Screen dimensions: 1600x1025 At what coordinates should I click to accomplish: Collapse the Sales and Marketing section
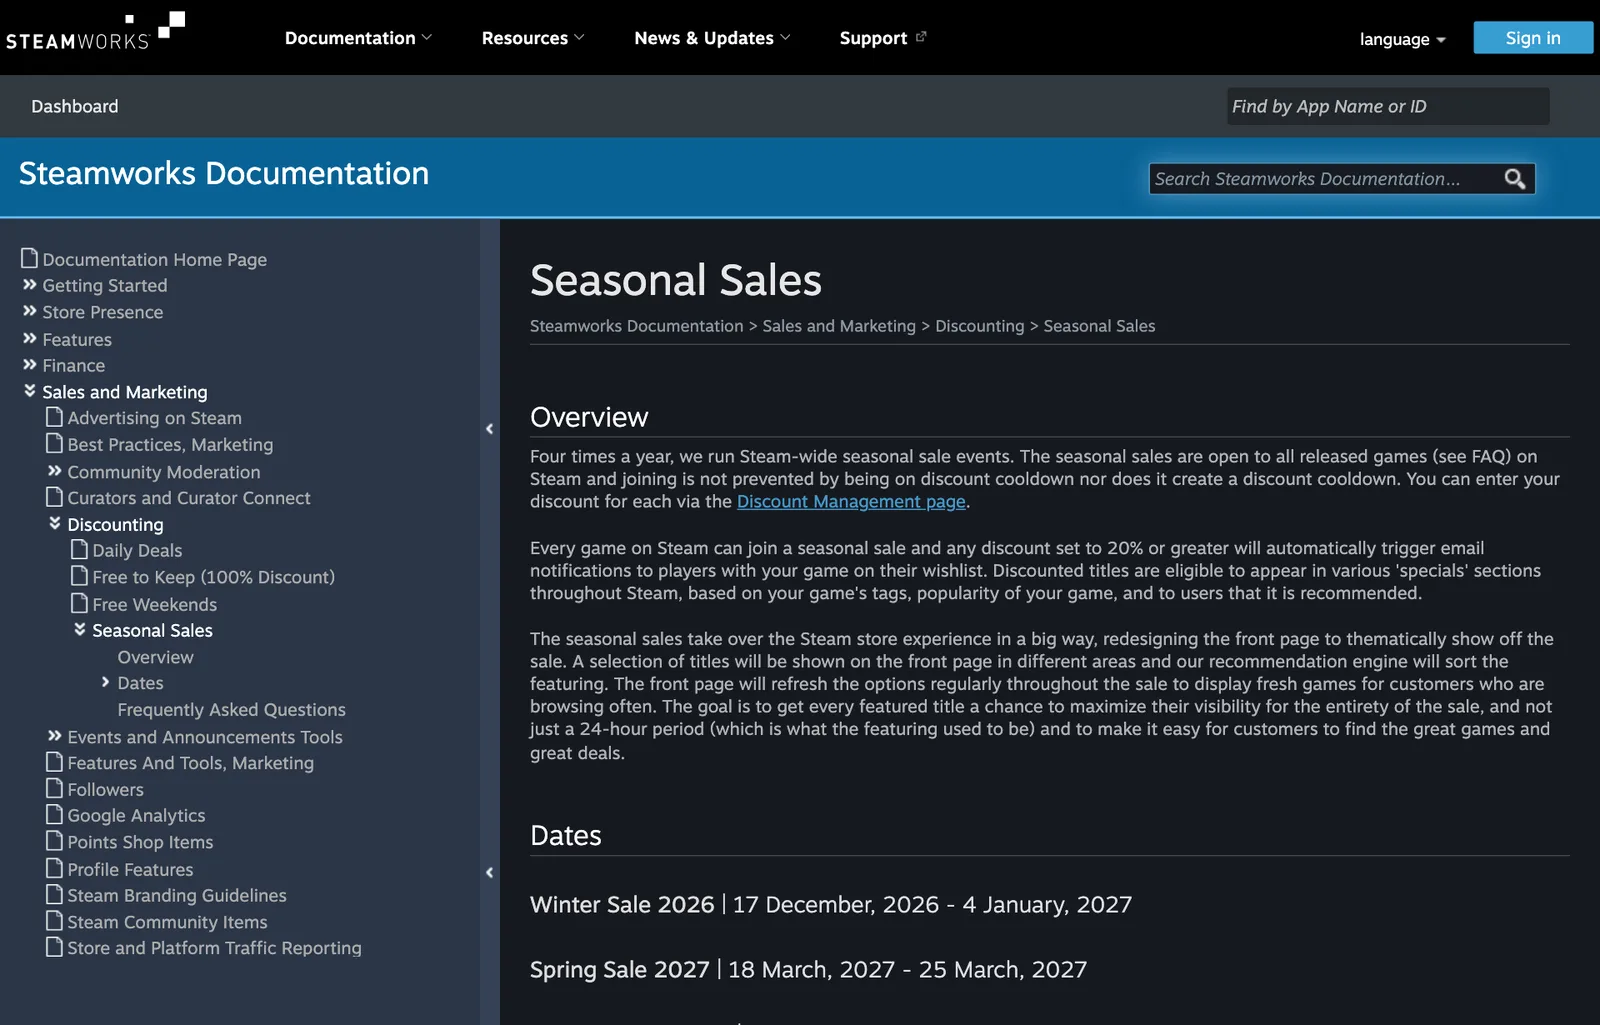[29, 391]
